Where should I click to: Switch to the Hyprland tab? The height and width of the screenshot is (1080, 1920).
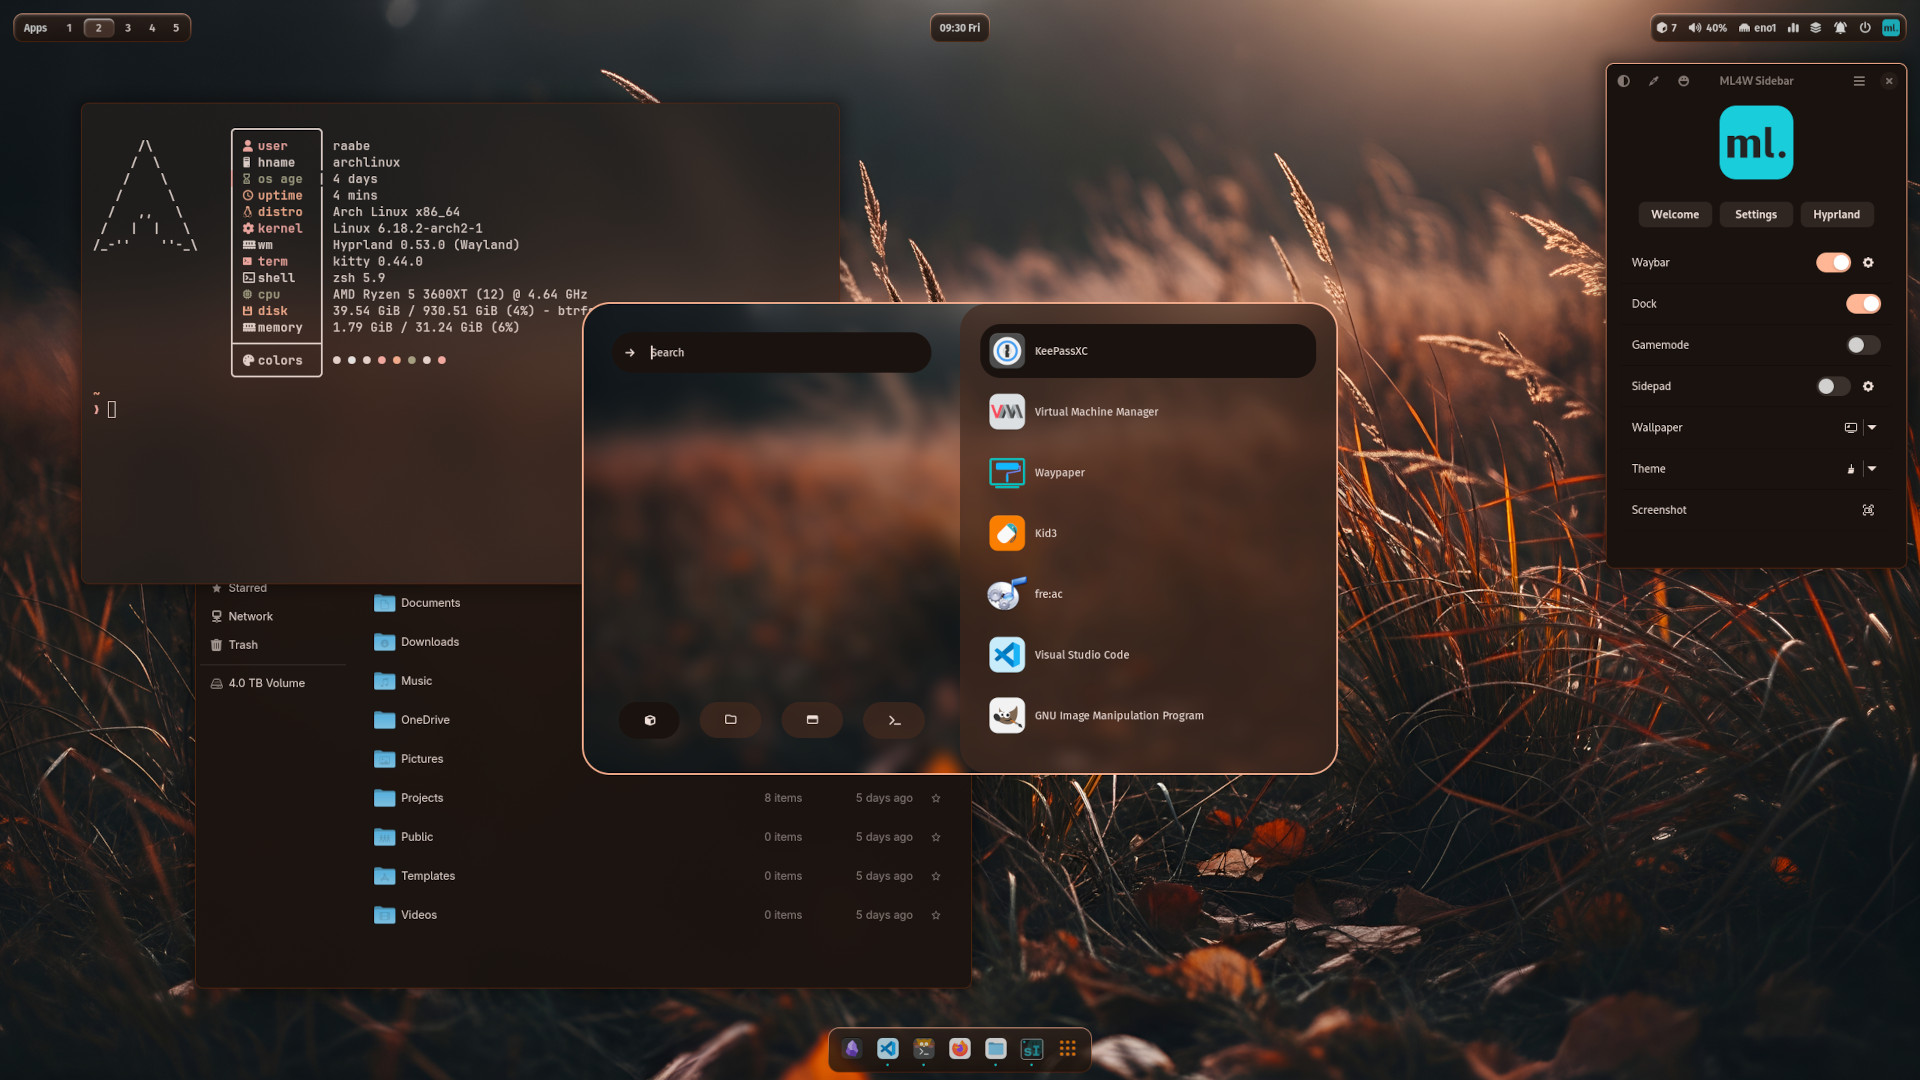pos(1837,214)
